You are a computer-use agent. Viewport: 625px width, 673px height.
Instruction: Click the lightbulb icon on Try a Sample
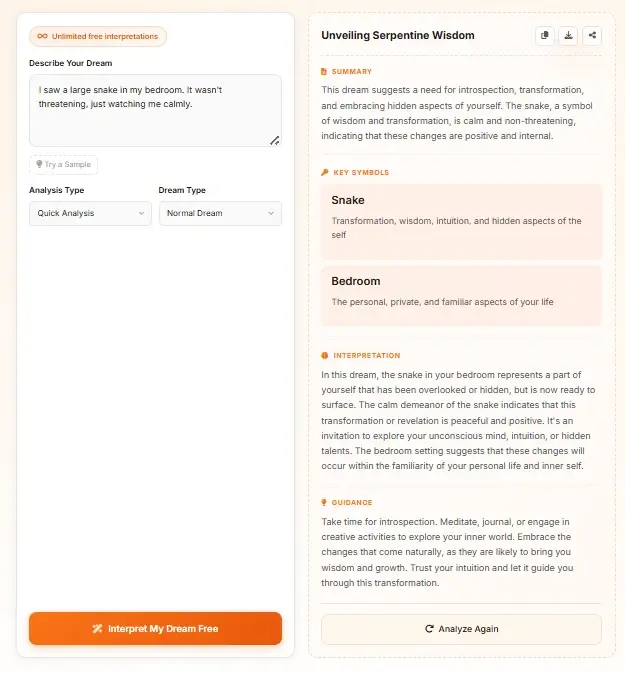coord(39,164)
